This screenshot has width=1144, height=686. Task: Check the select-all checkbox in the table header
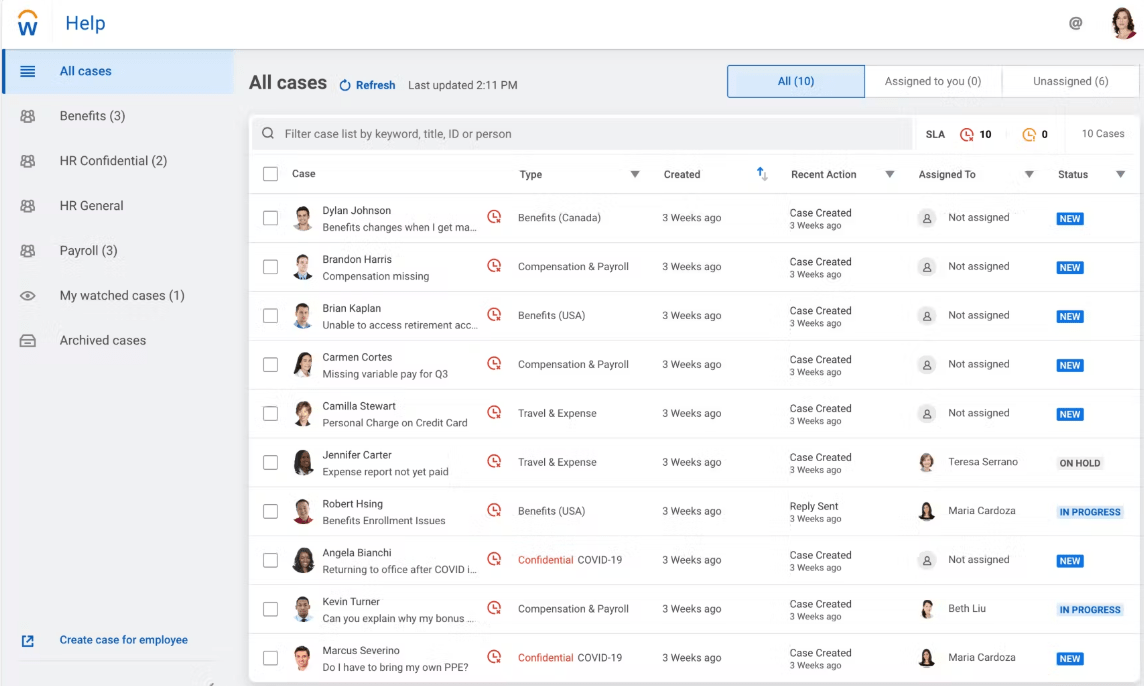click(270, 173)
